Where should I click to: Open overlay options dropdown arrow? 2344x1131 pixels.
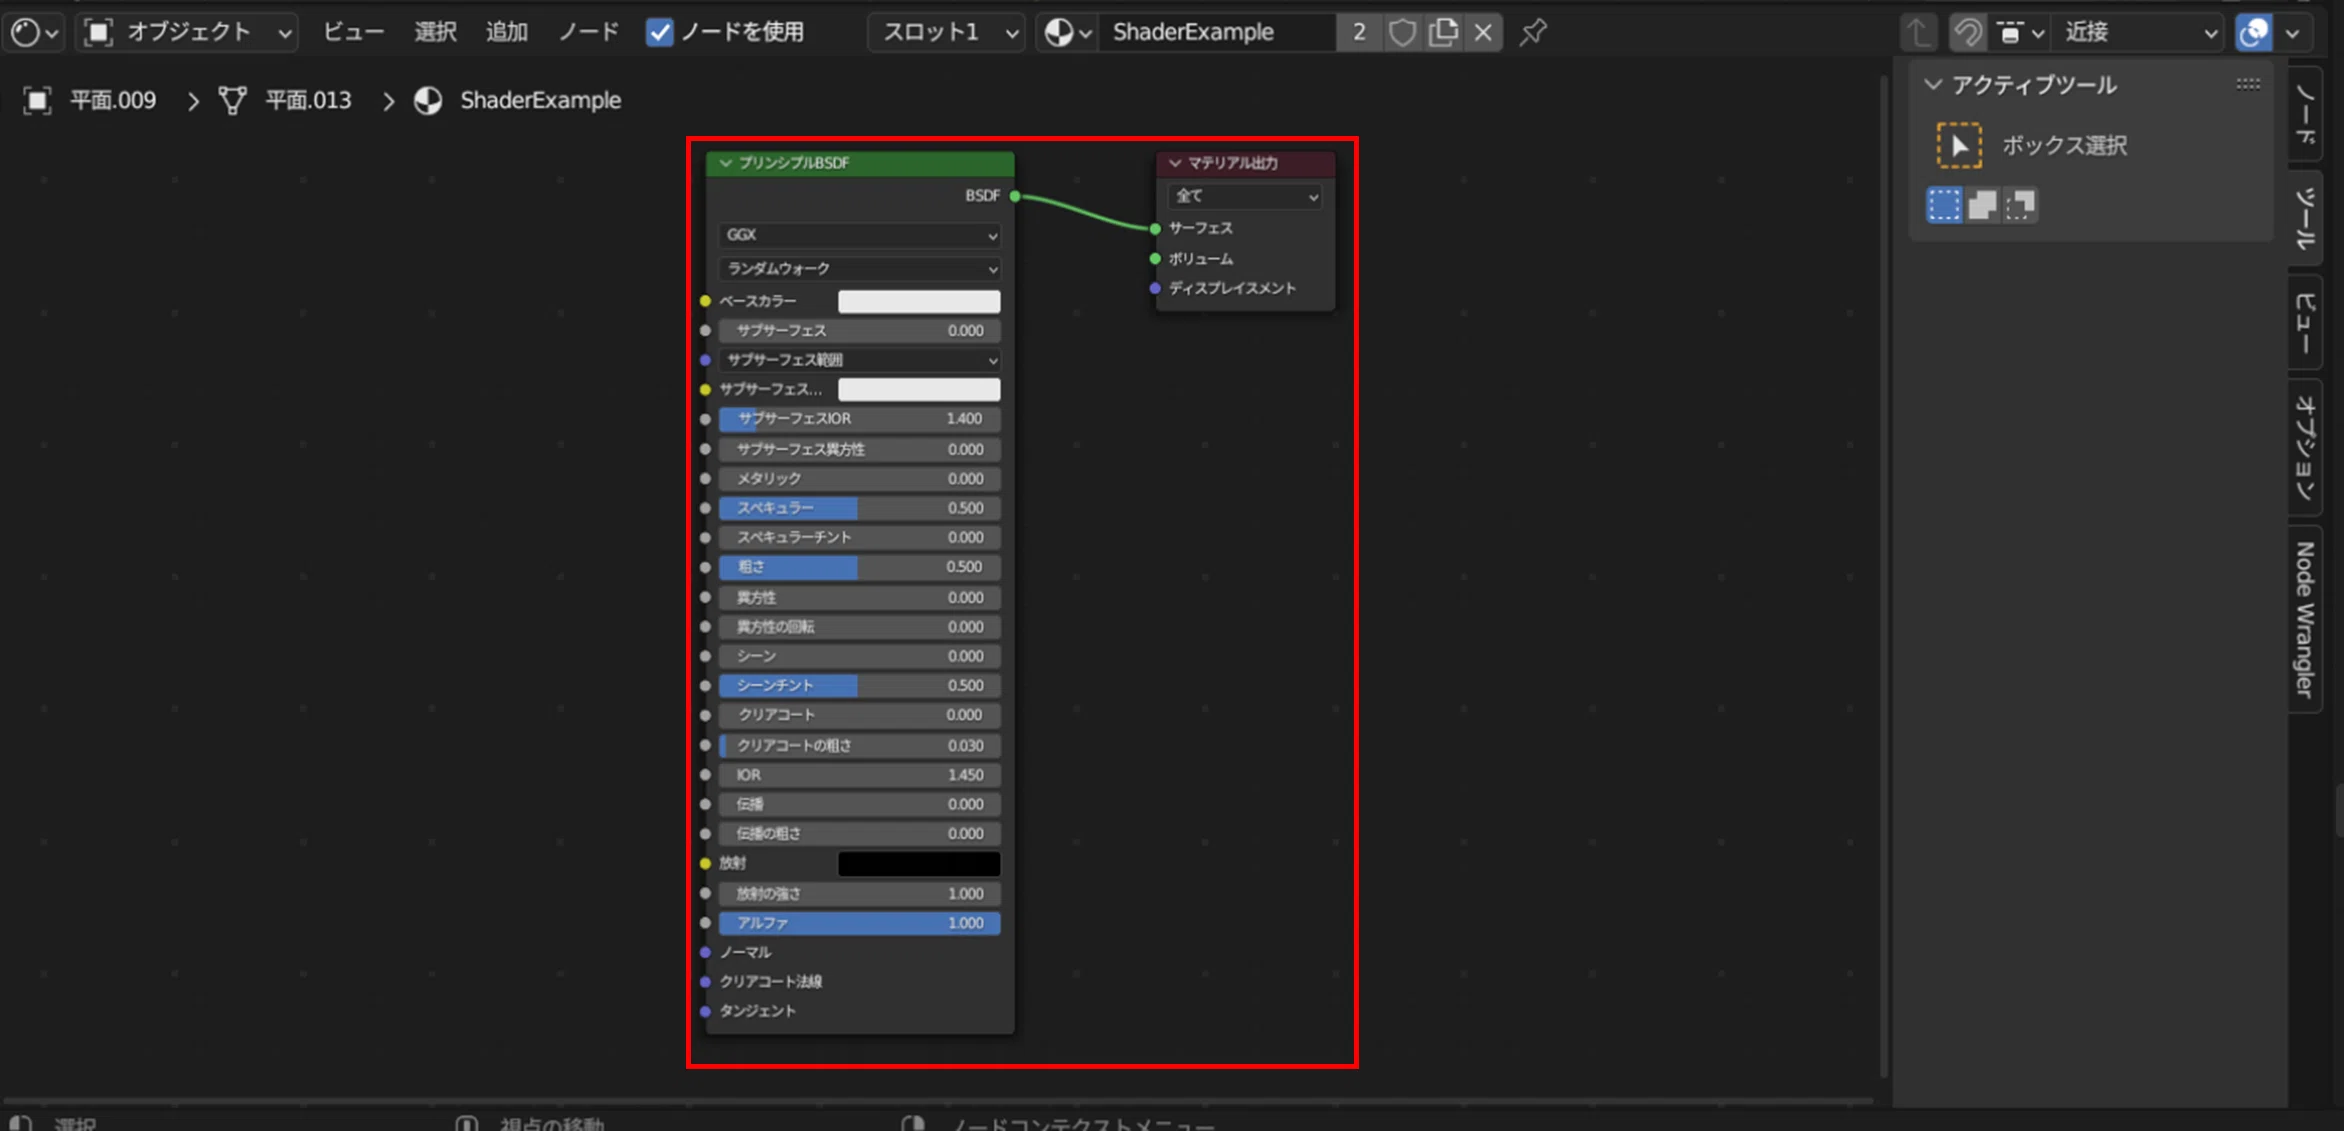point(2293,32)
